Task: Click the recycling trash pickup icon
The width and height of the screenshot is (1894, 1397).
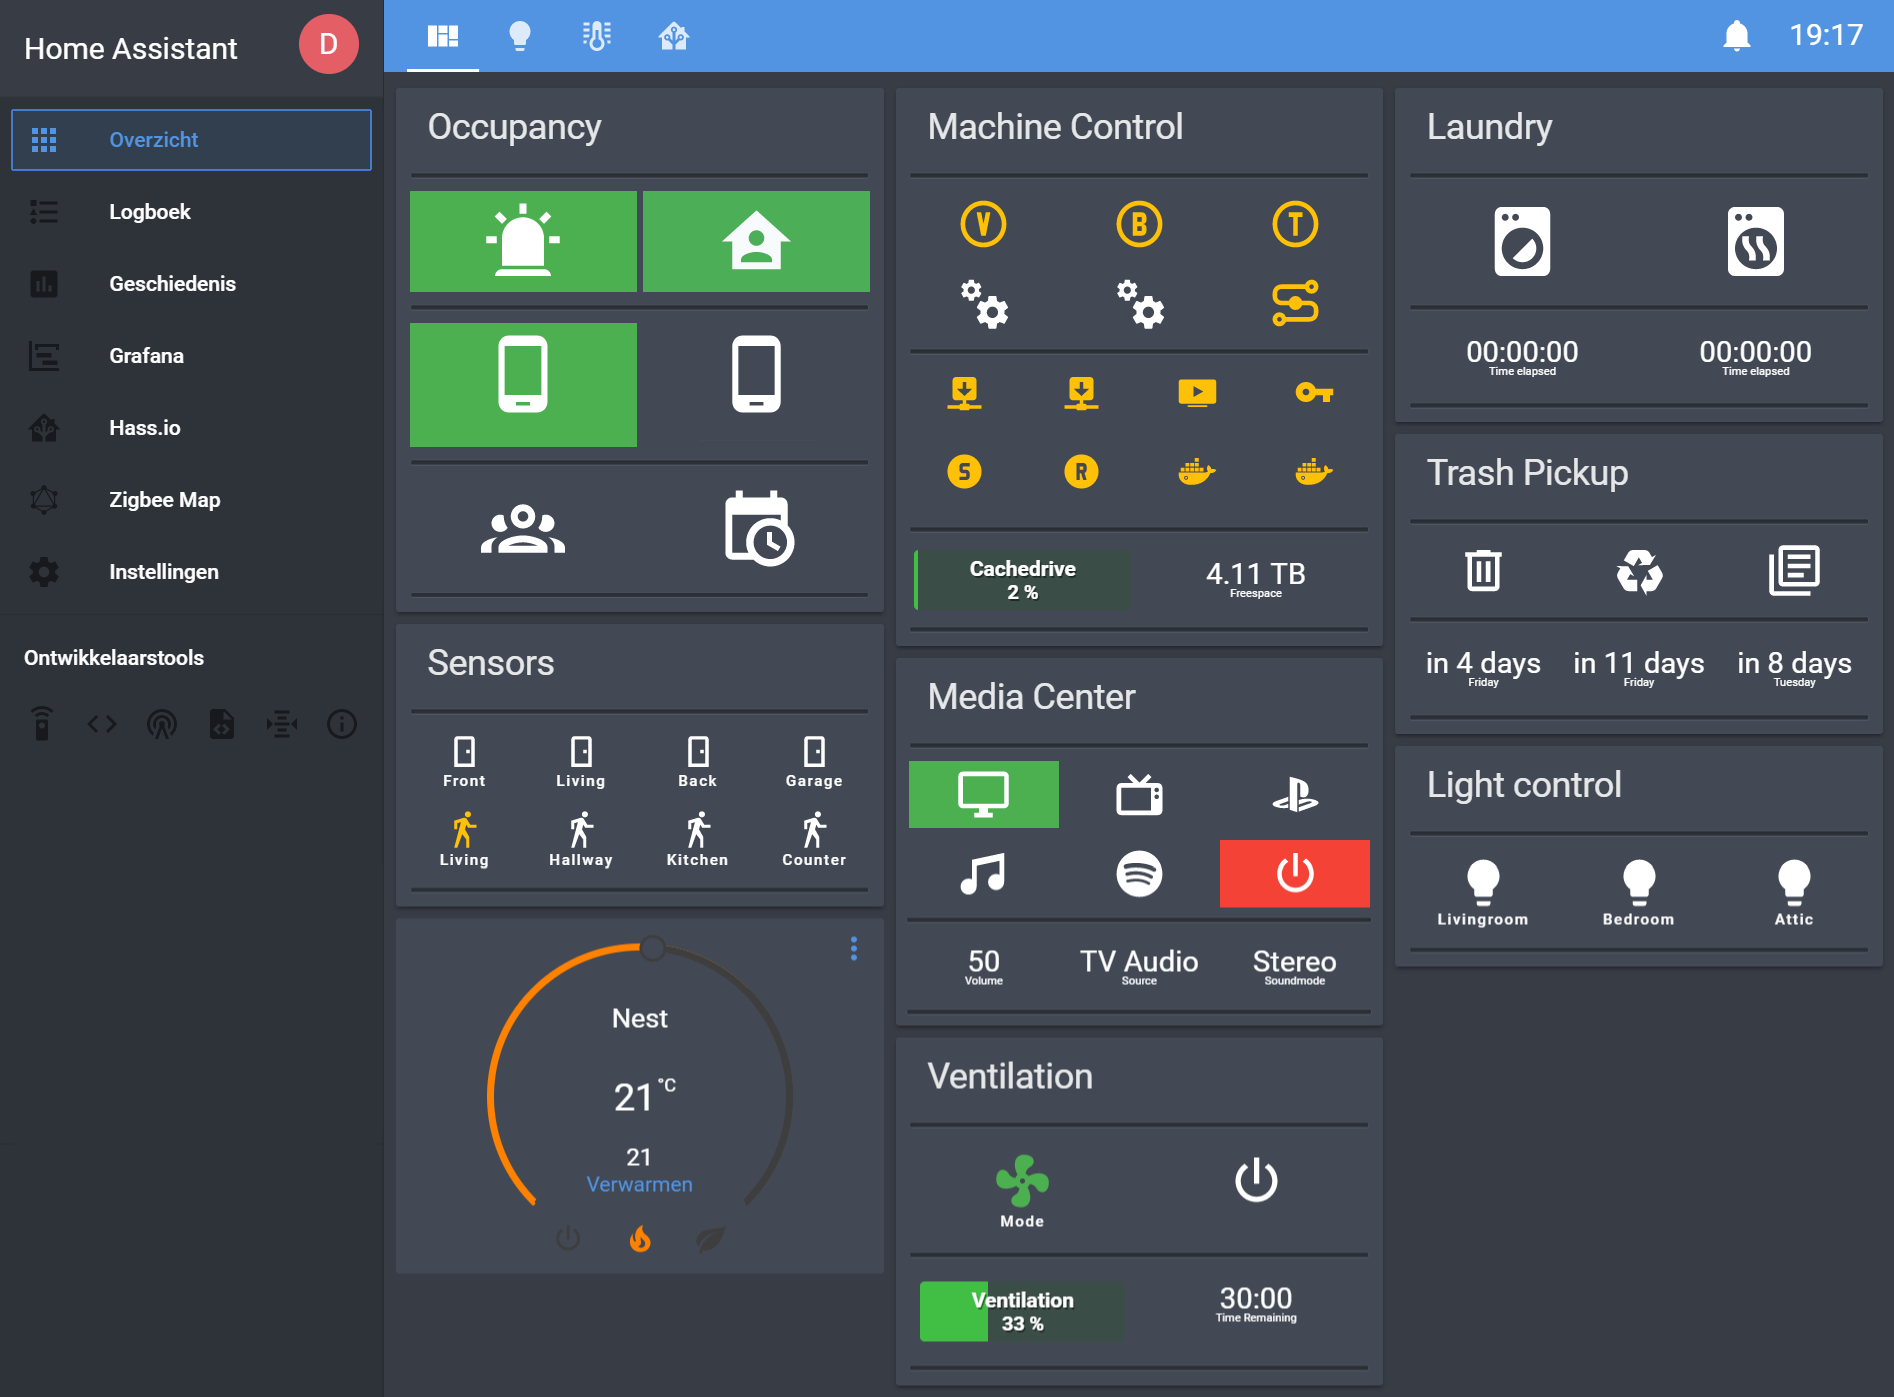Action: pyautogui.click(x=1639, y=572)
